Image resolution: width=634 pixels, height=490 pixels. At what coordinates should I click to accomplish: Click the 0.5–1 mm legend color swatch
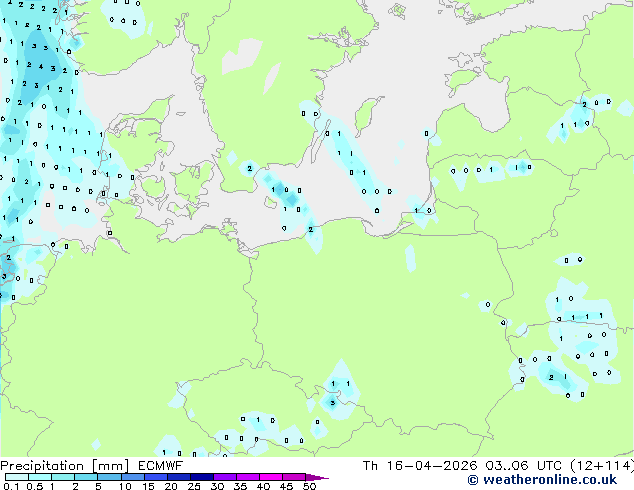[x=40, y=477]
